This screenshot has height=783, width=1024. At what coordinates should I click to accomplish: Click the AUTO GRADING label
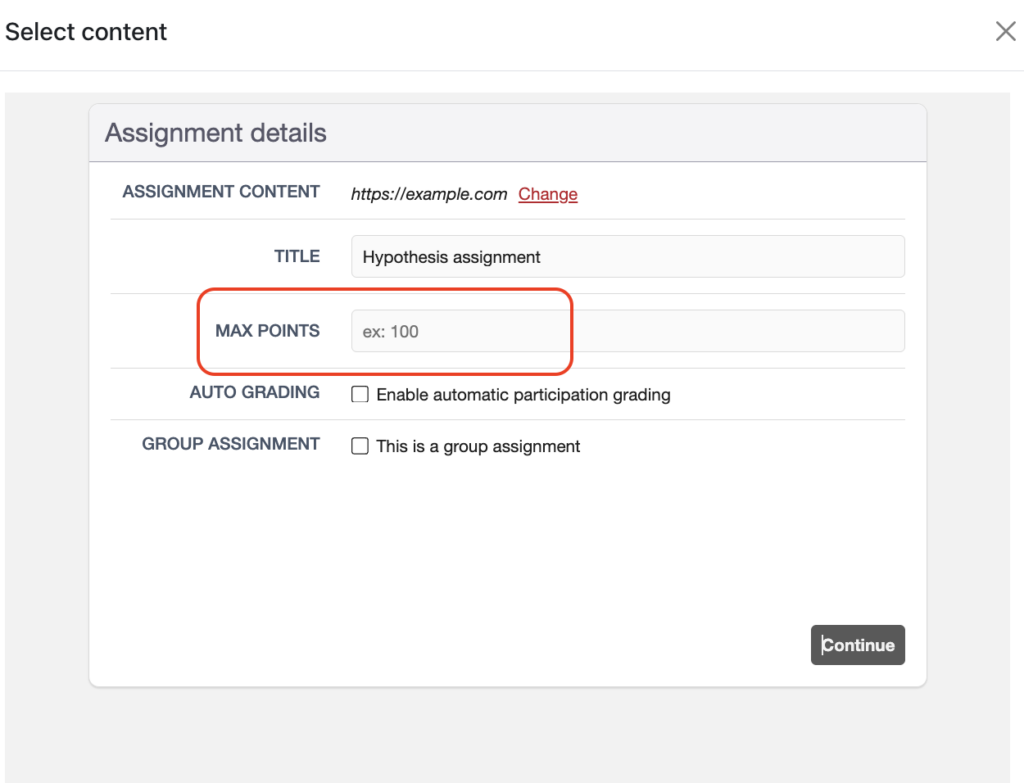[255, 392]
